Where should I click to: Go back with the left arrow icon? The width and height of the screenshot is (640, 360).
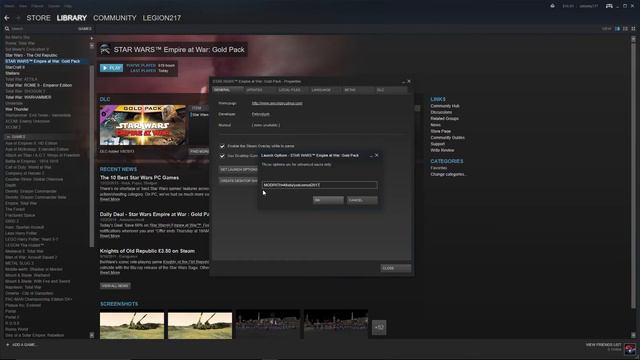point(7,18)
